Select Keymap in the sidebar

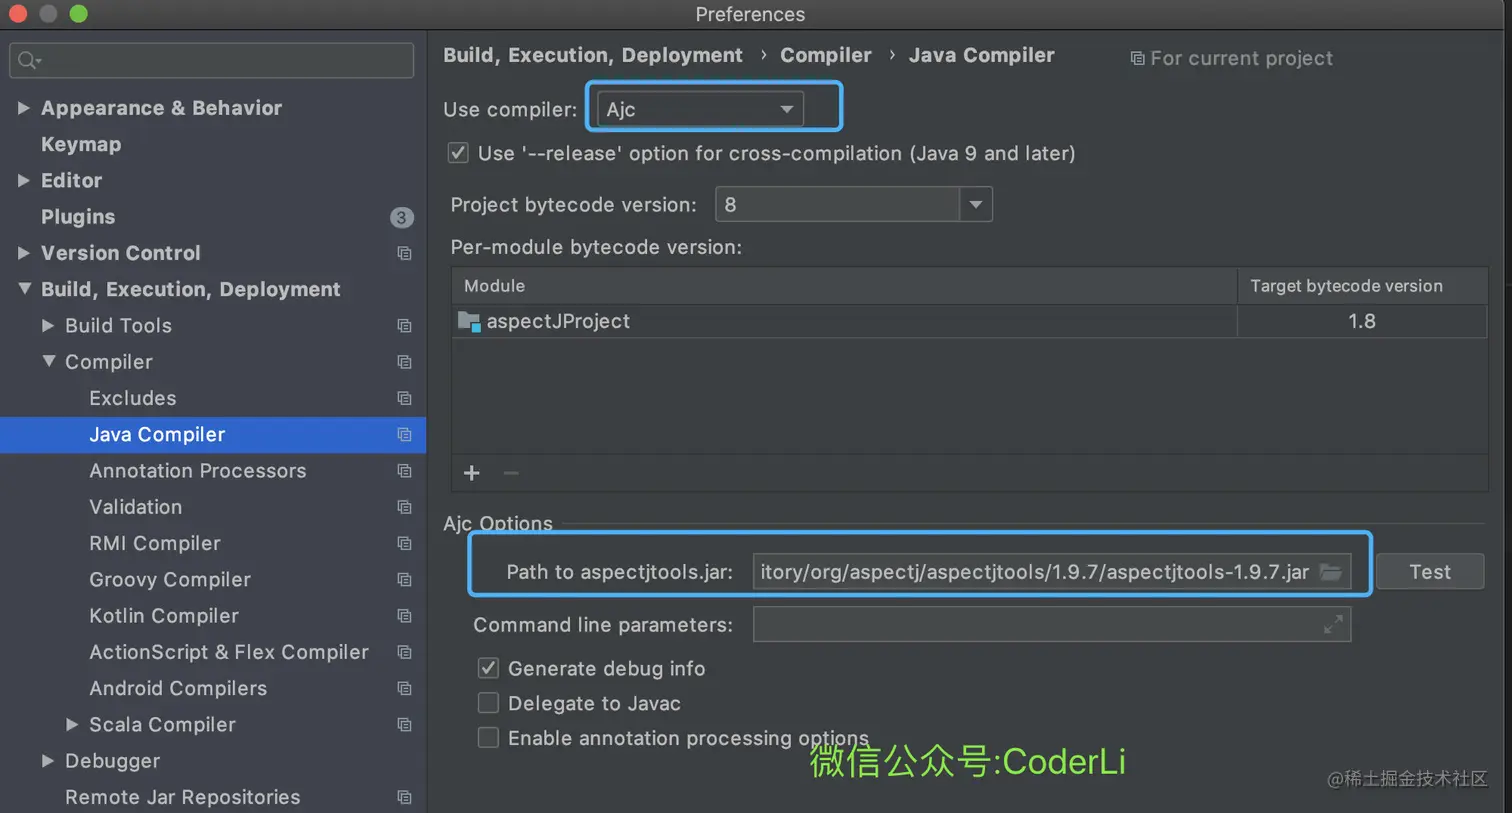(81, 144)
